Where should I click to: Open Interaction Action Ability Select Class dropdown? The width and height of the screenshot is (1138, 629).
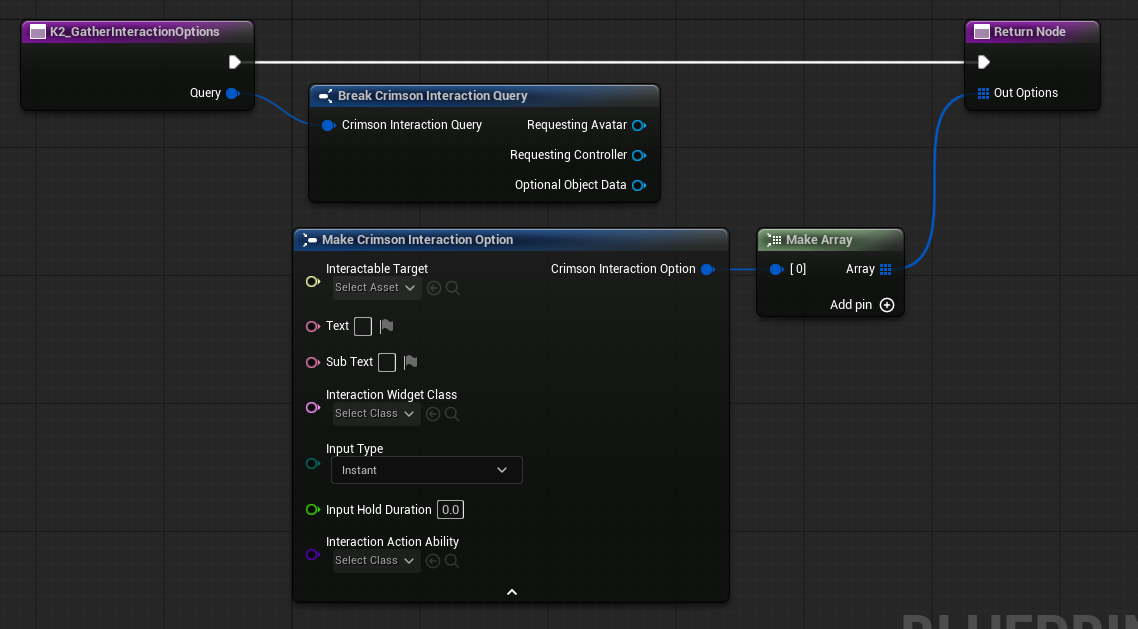(377, 561)
